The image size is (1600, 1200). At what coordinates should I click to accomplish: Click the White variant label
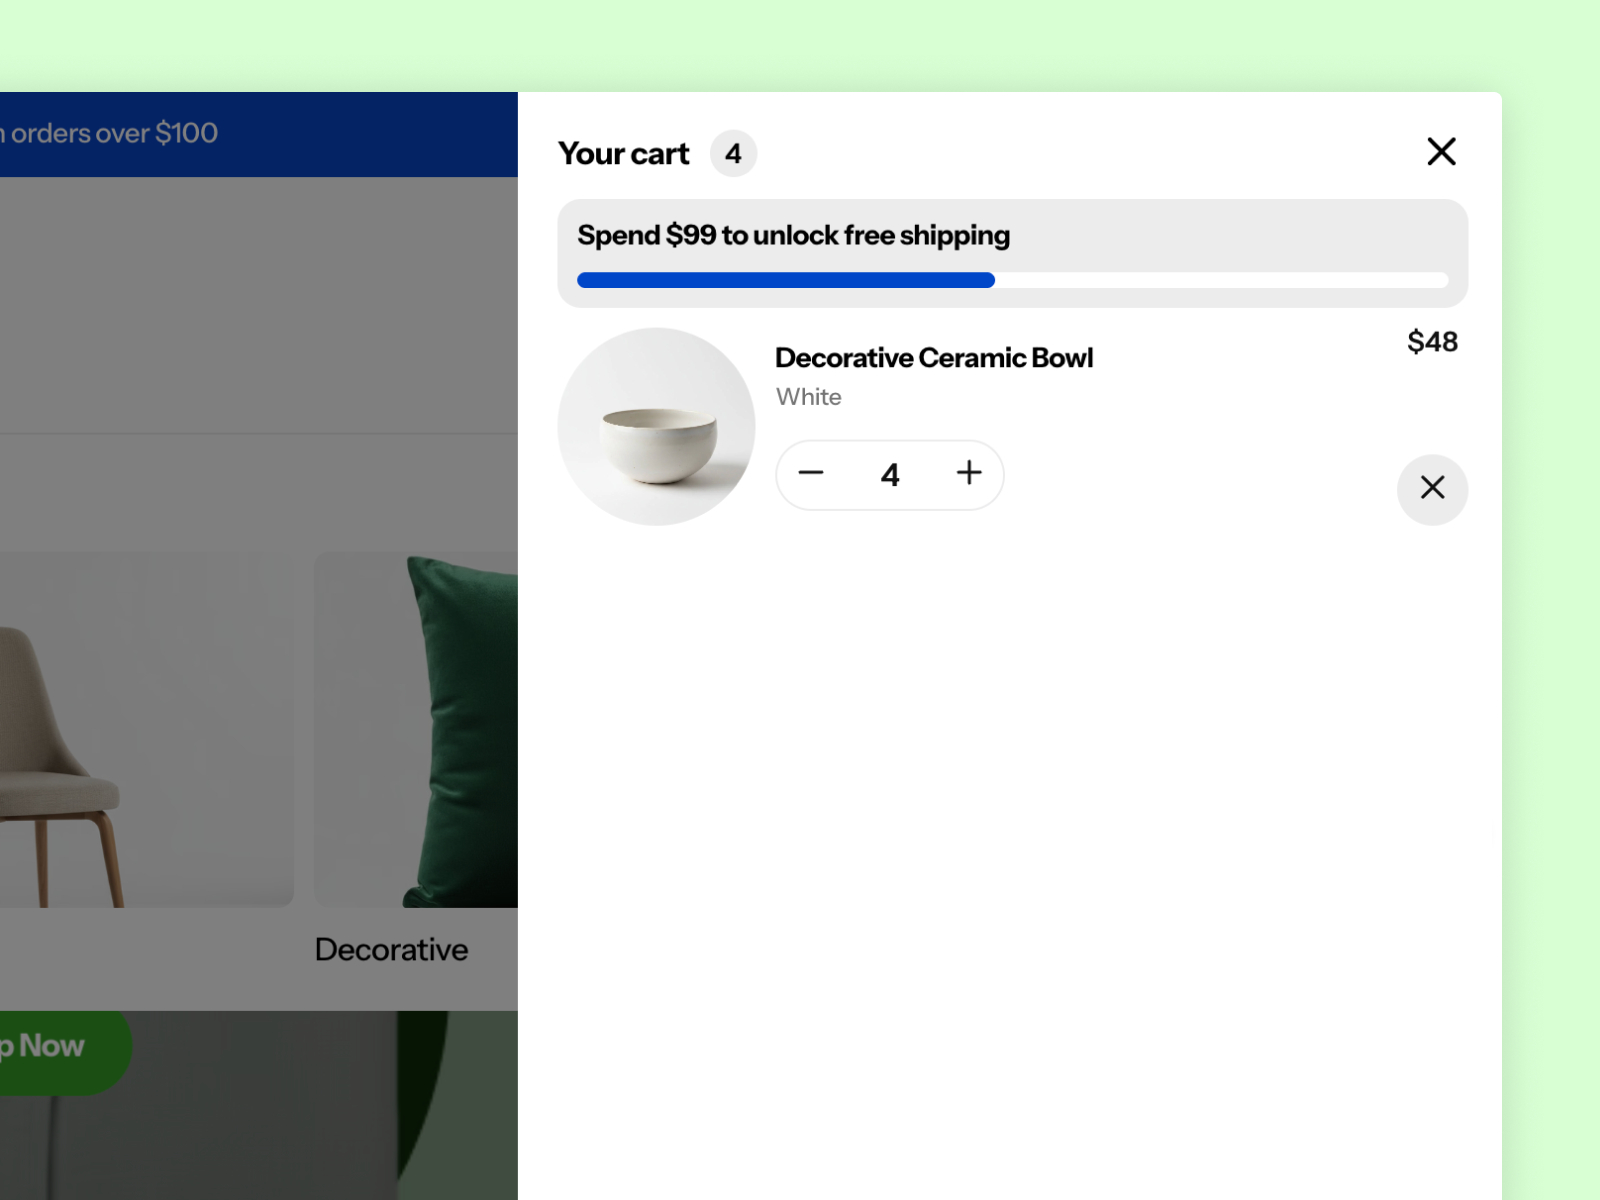coord(808,397)
